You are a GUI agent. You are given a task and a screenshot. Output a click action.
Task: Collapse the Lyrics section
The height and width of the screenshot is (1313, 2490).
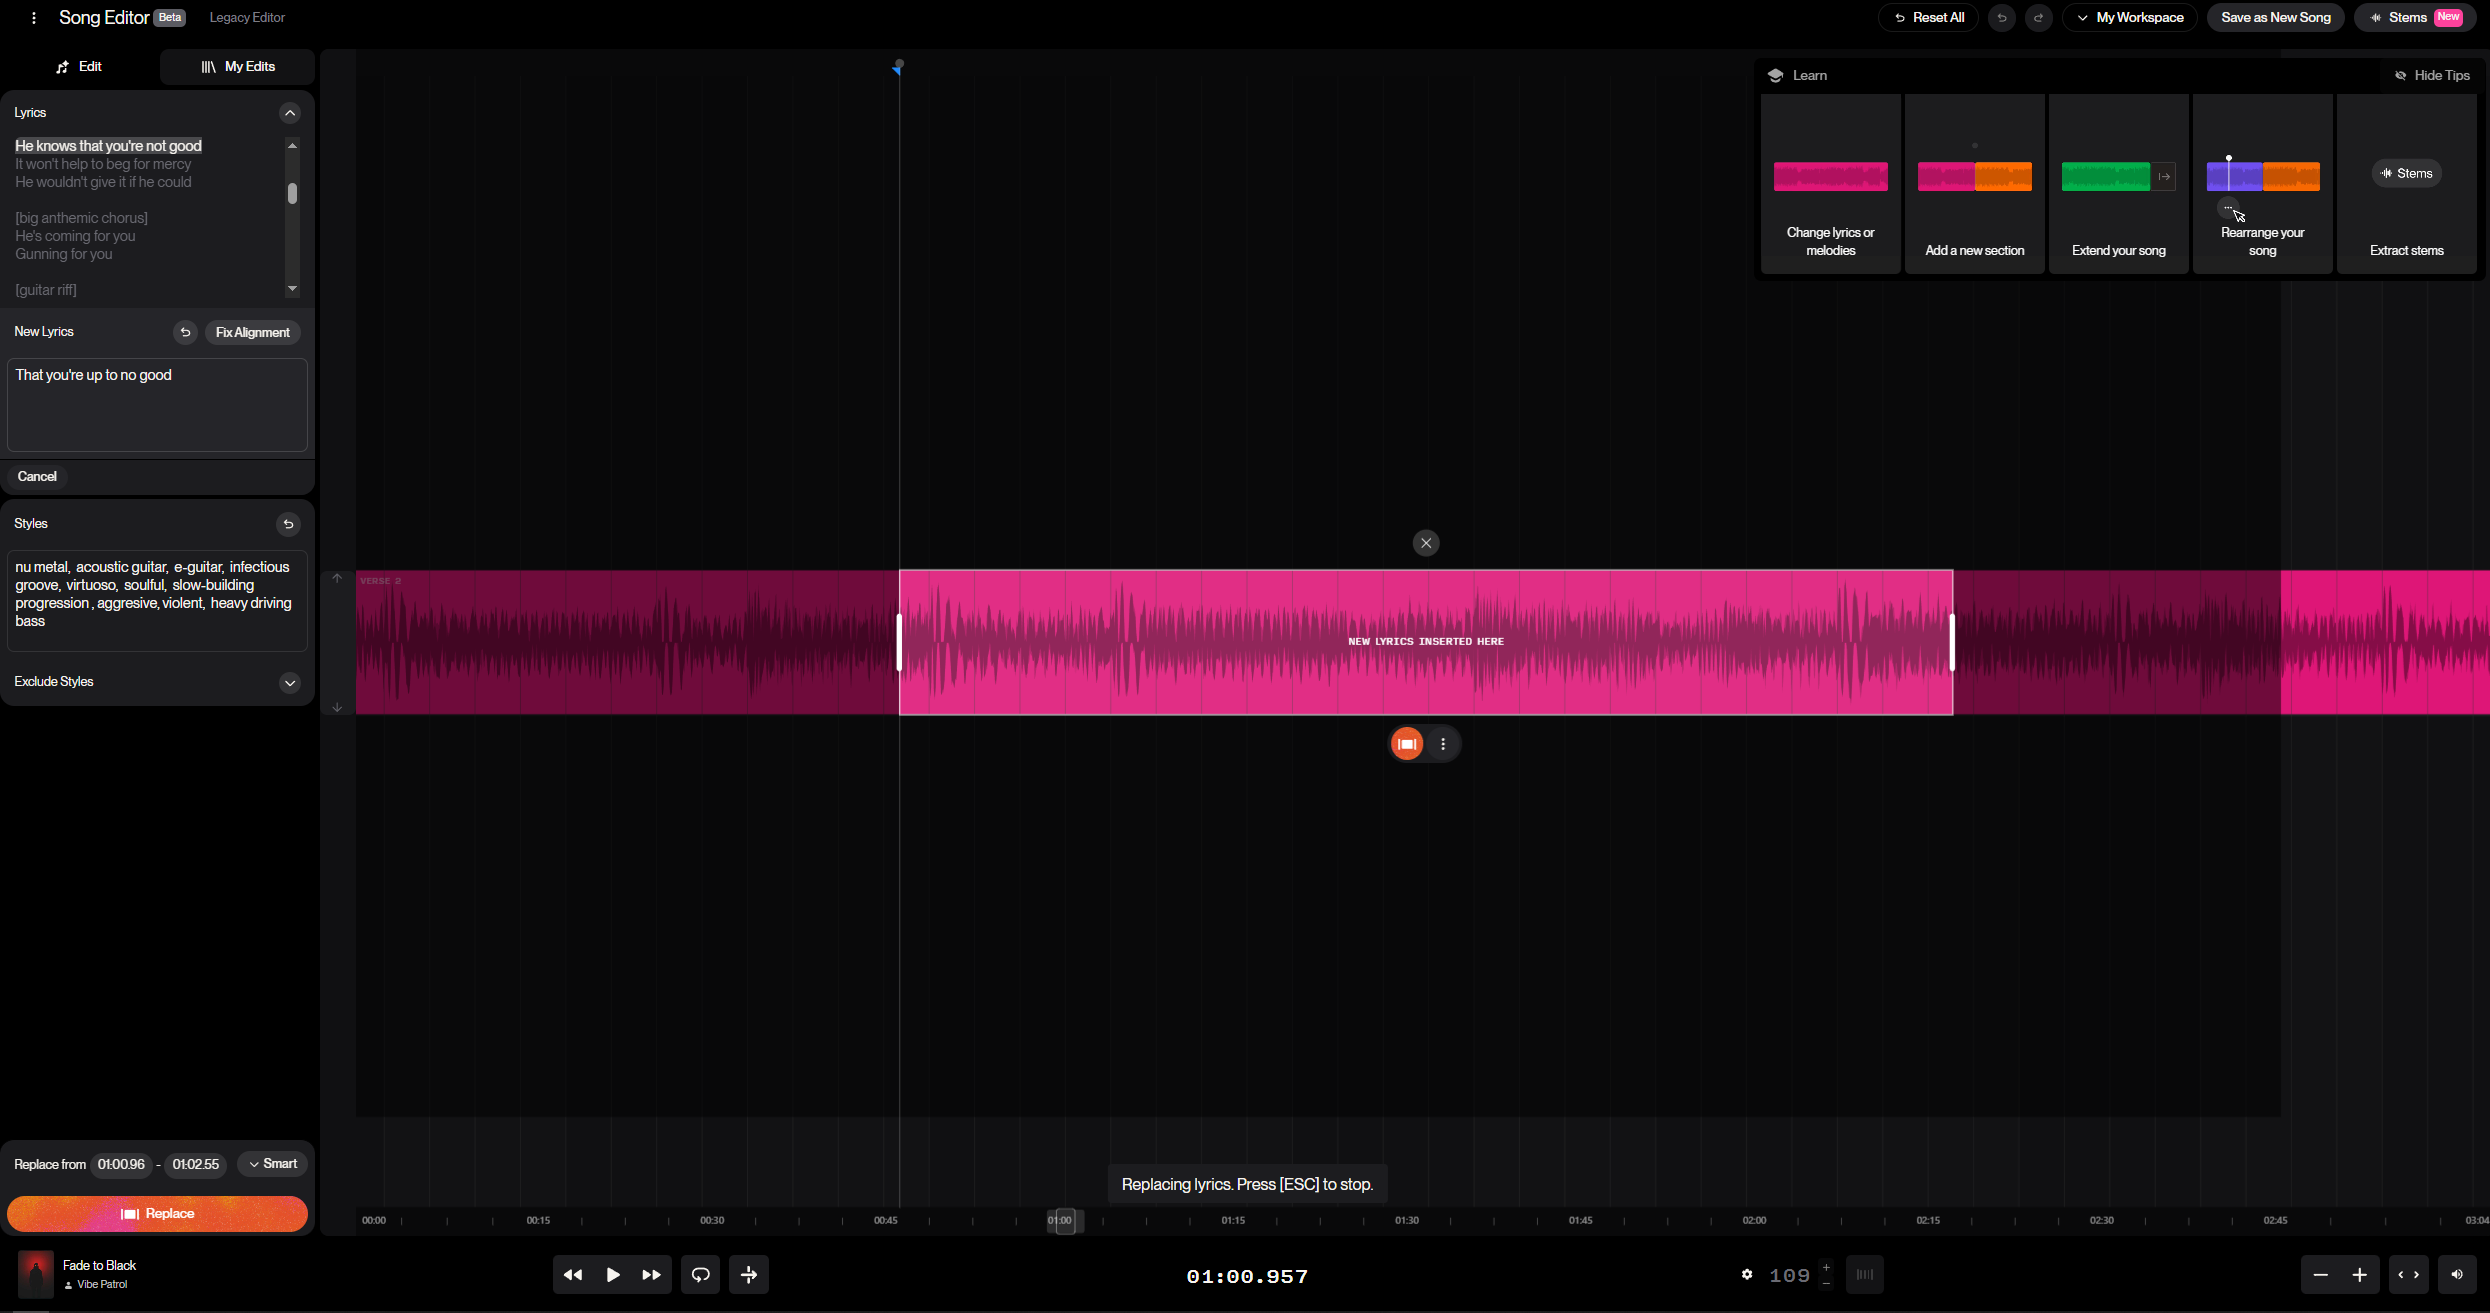290,113
